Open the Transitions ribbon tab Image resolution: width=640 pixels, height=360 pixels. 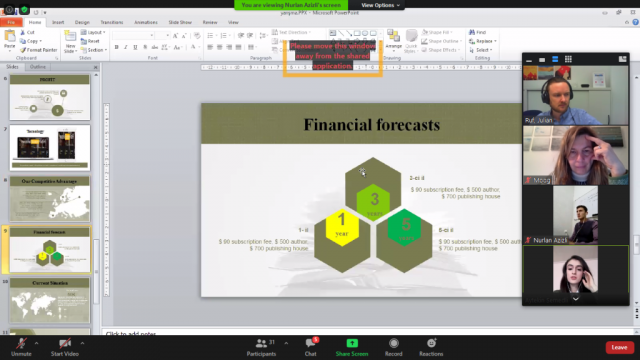(x=112, y=22)
